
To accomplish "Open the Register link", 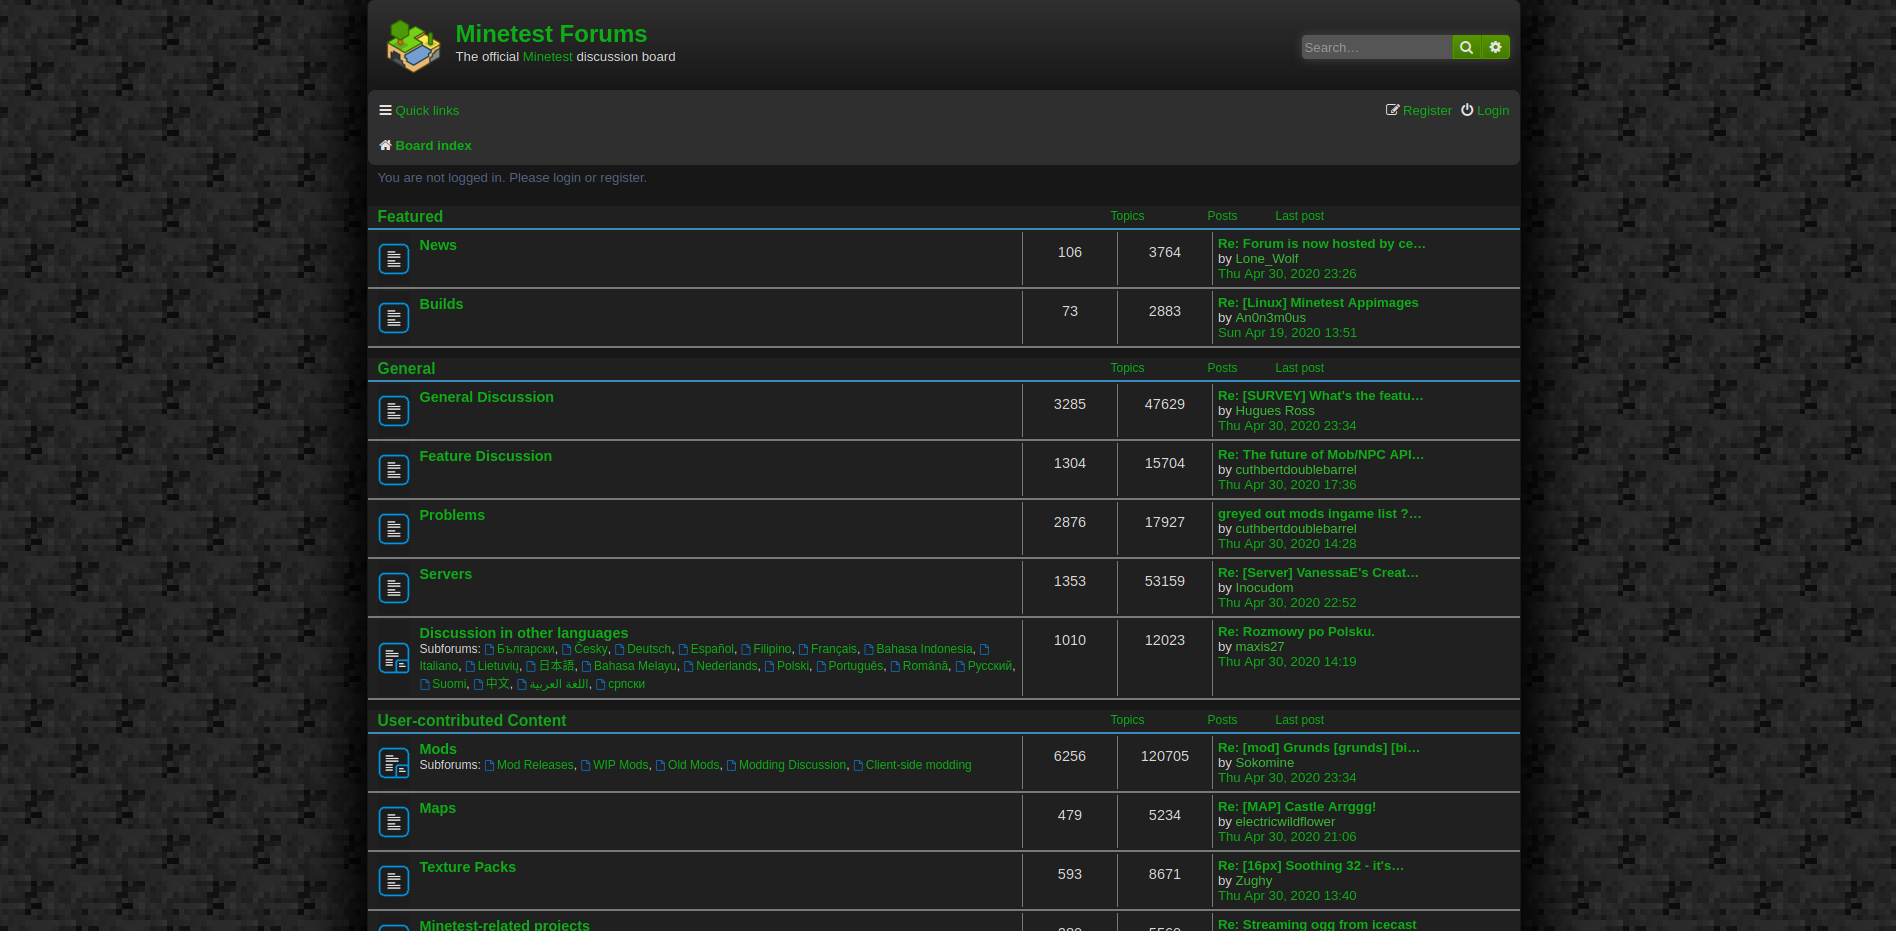I will click(1427, 110).
